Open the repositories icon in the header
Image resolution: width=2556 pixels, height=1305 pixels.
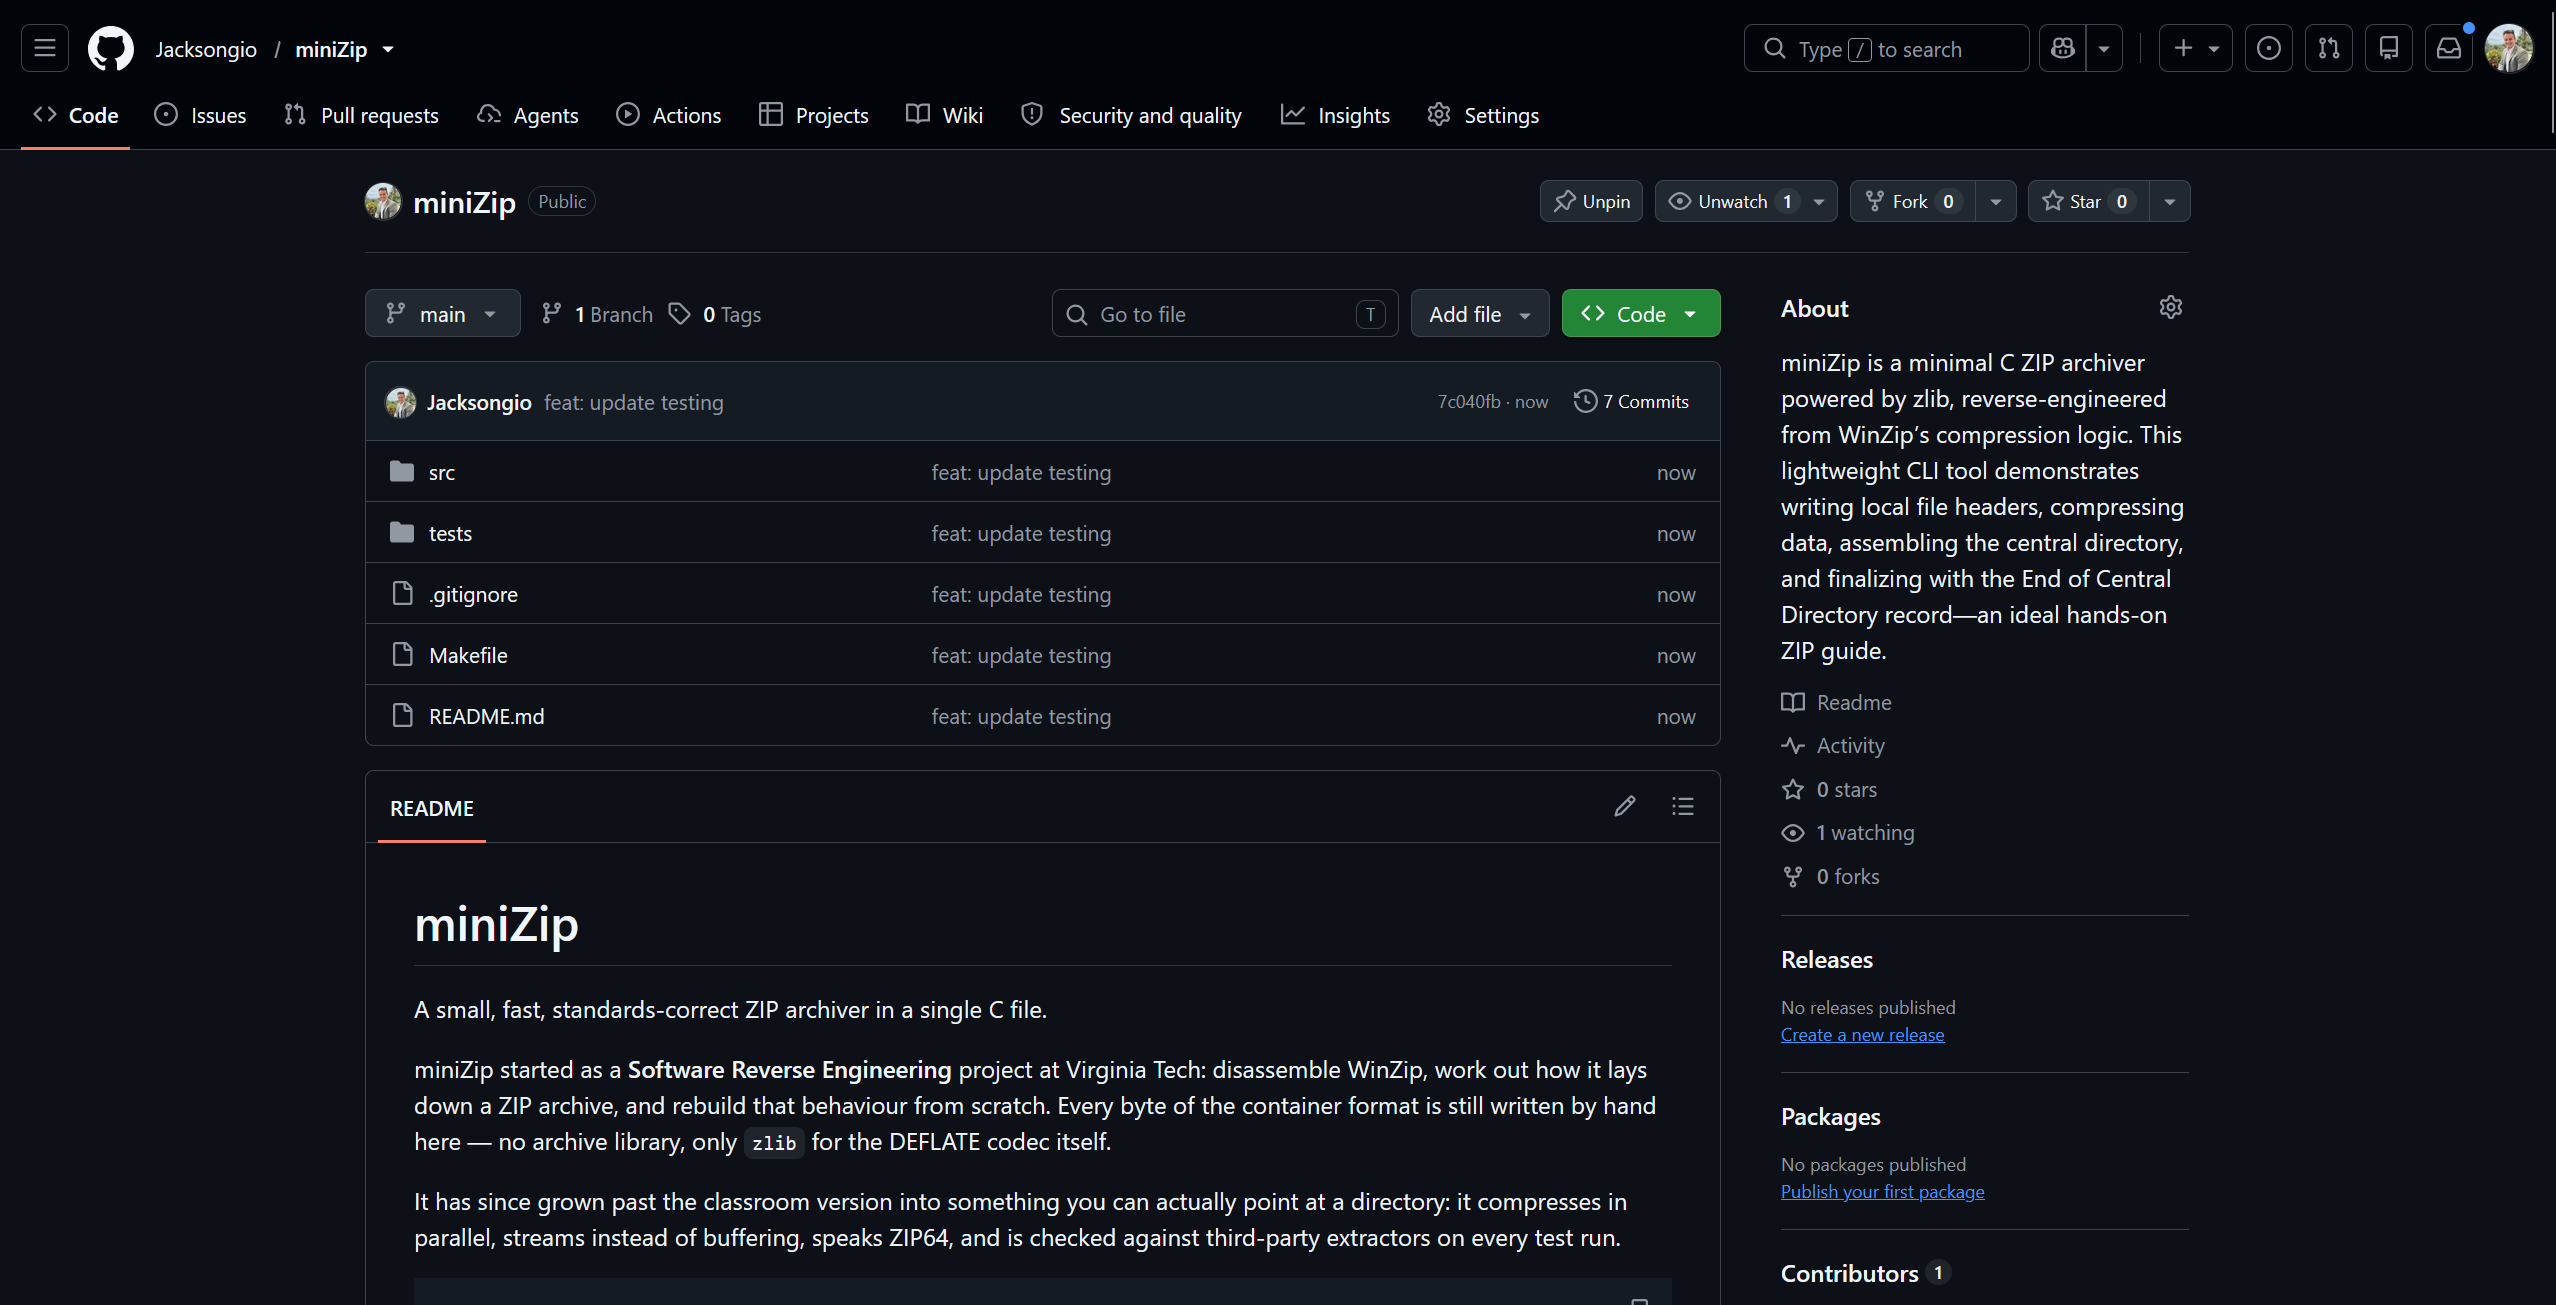[2388, 48]
